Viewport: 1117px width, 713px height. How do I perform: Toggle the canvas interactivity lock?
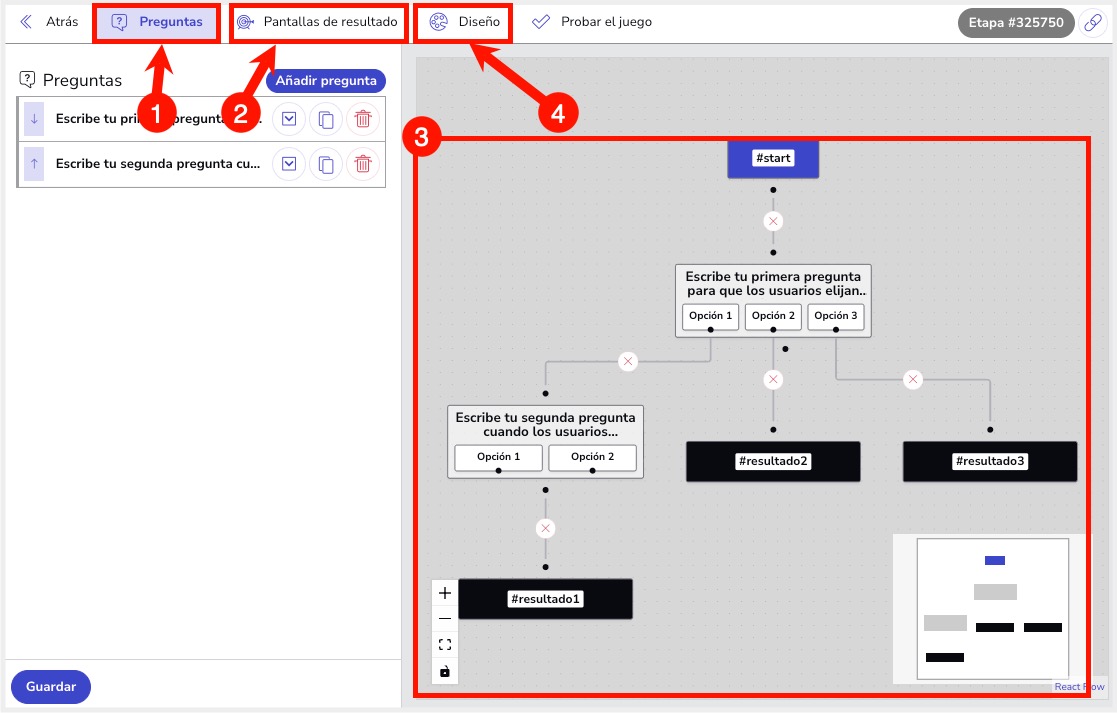[445, 671]
